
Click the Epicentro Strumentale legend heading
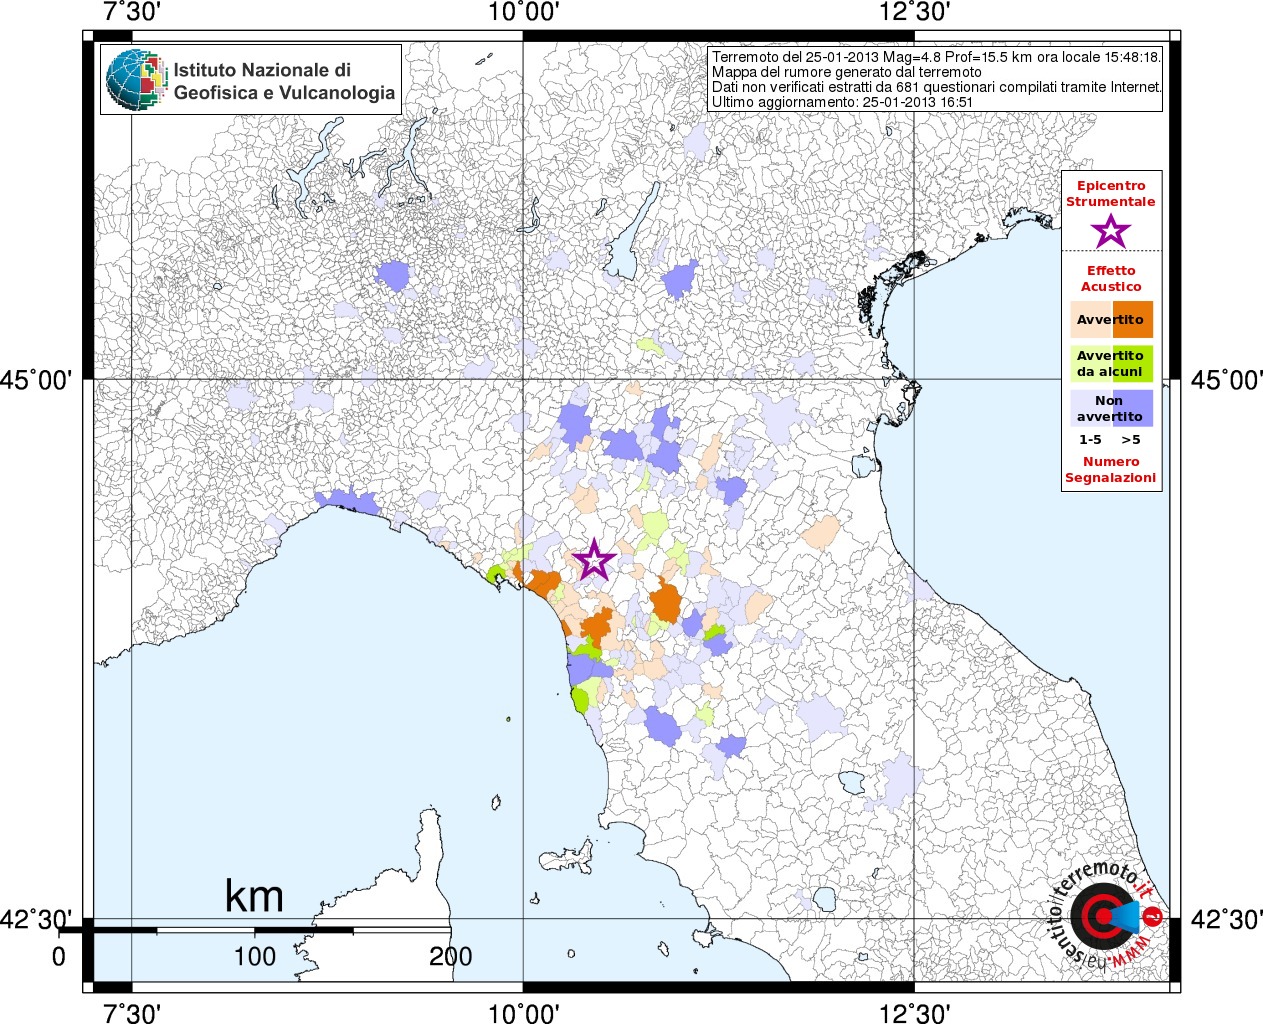(x=1111, y=193)
